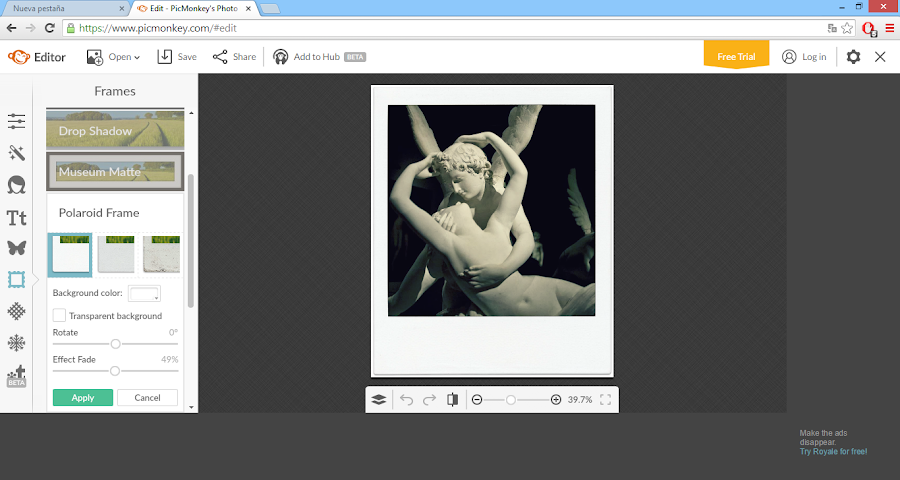This screenshot has height=480, width=900.
Task: Close the editor with X icon
Action: (x=880, y=56)
